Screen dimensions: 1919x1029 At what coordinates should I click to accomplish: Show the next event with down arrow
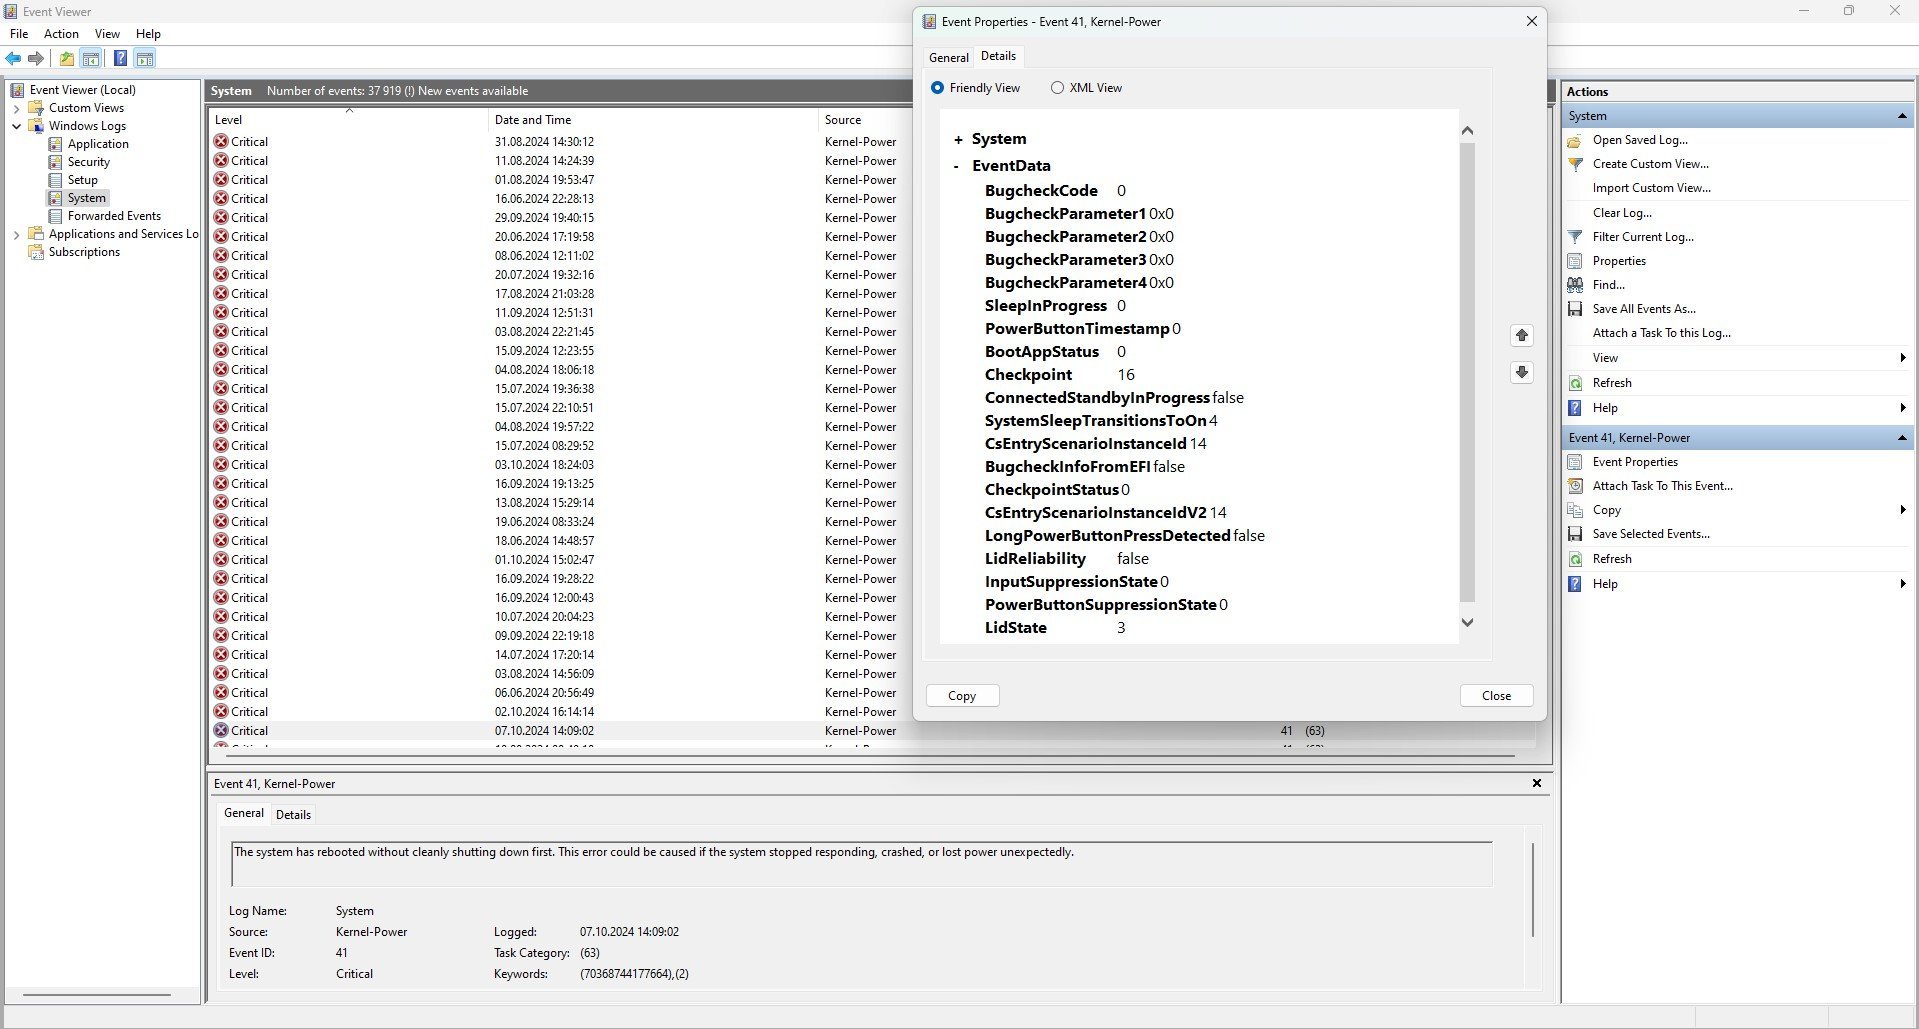[x=1522, y=372]
